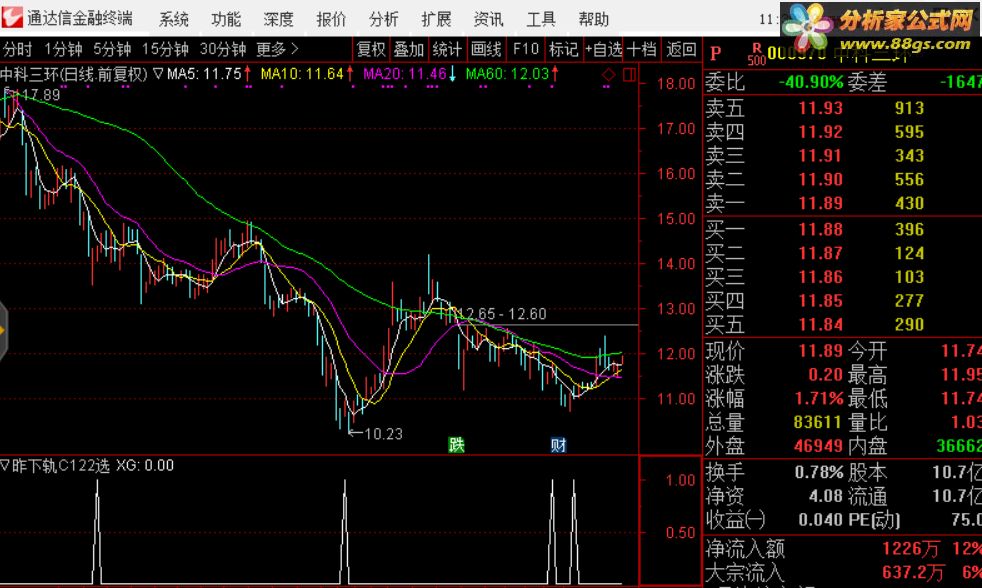
Task: Click the 买四 price 11.85
Action: point(820,301)
